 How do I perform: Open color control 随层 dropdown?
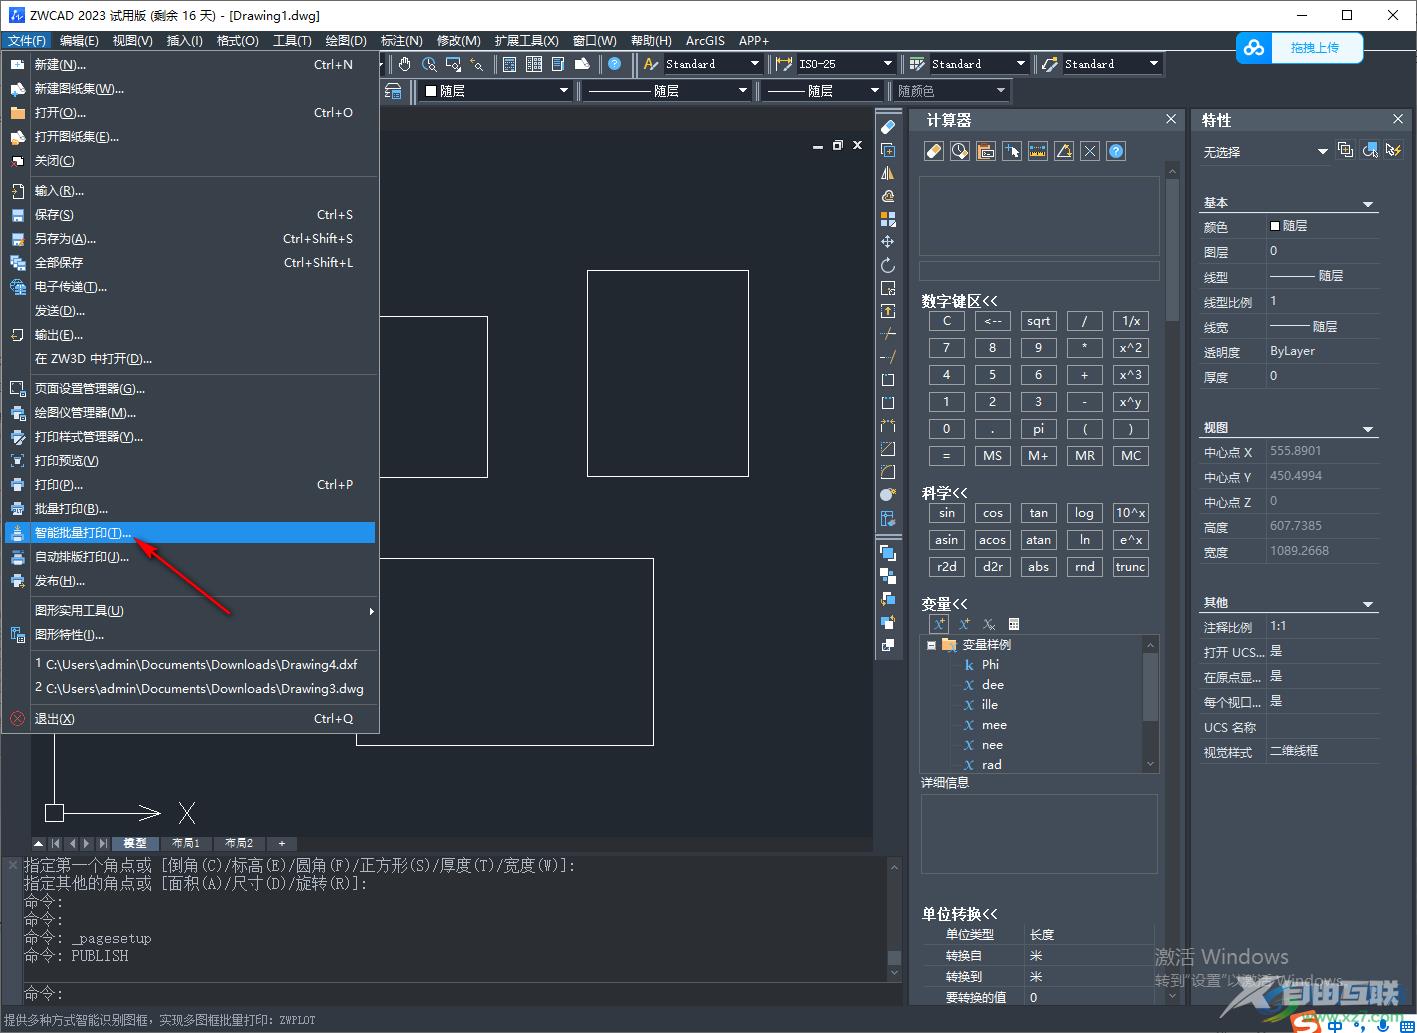click(563, 91)
